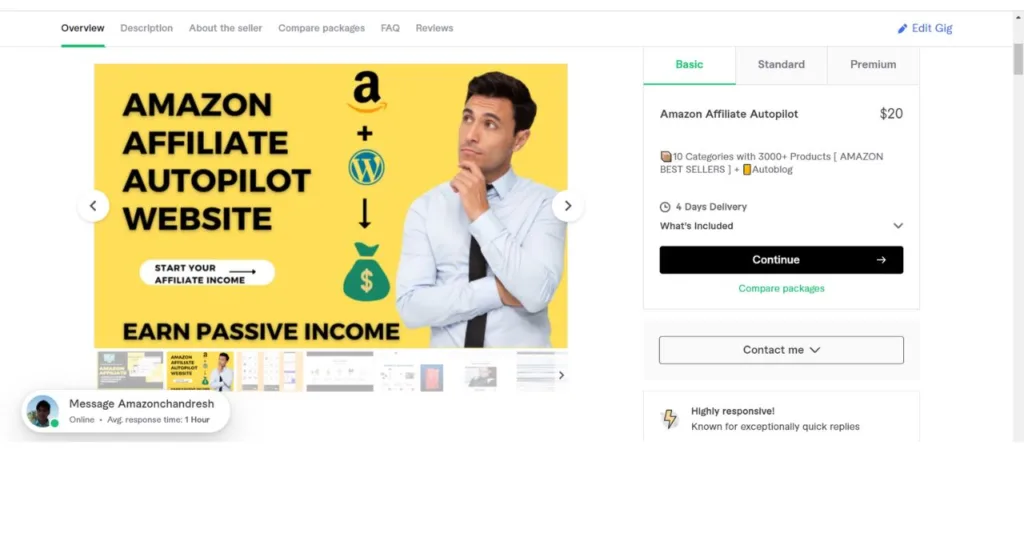Select the Basic package tab
1024x533 pixels.
pyautogui.click(x=689, y=65)
